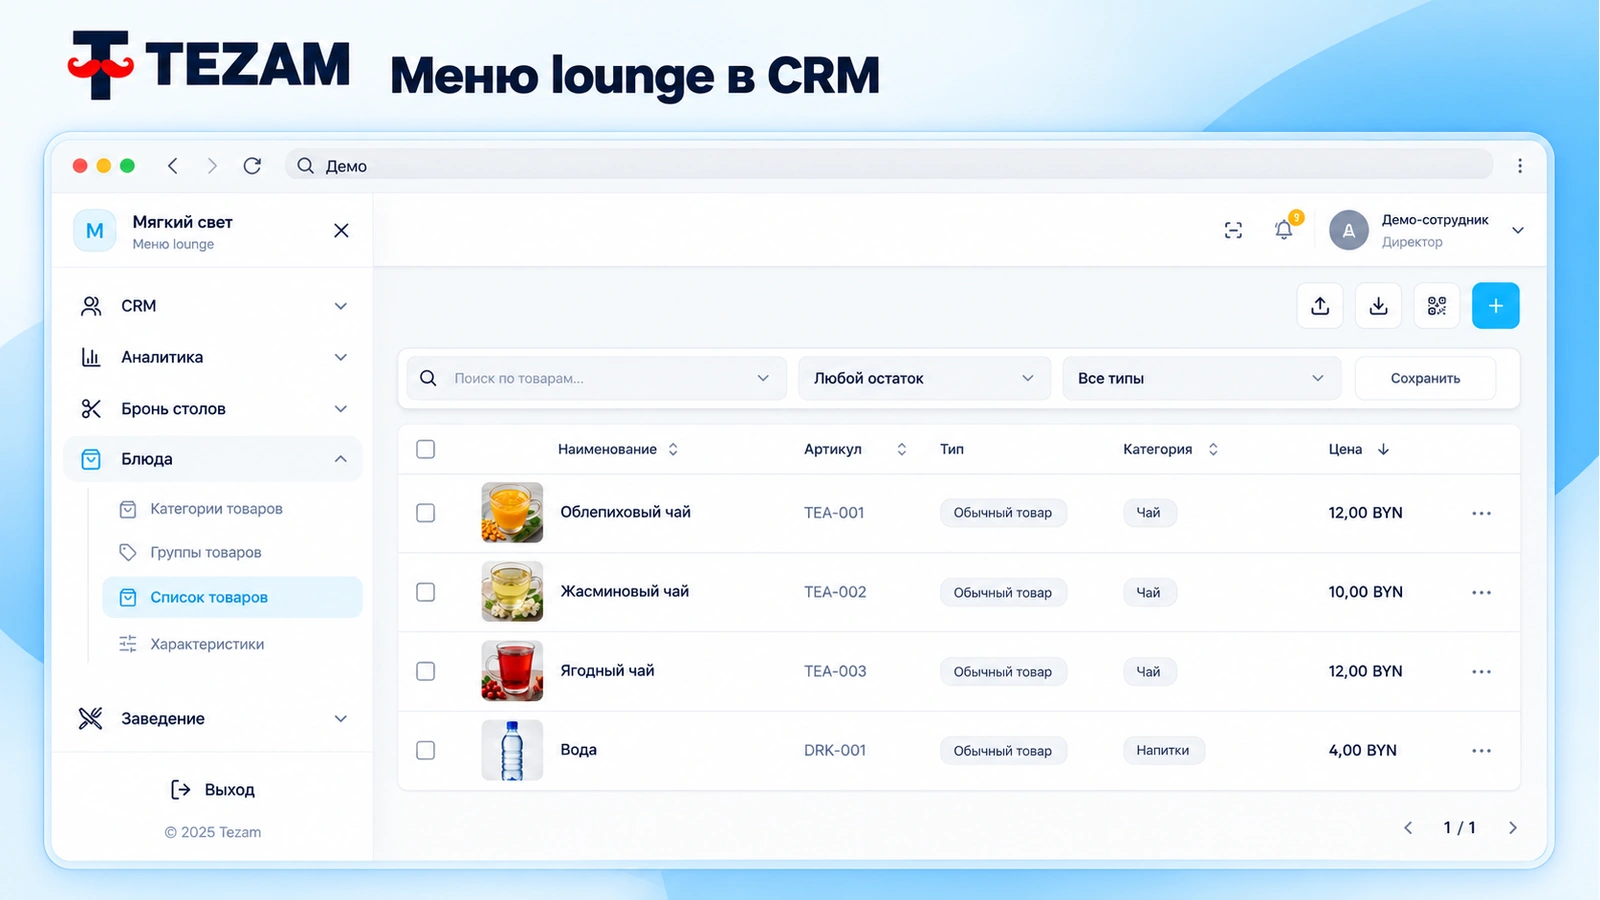The image size is (1600, 900).
Task: Open the QR code icon button
Action: click(1437, 306)
